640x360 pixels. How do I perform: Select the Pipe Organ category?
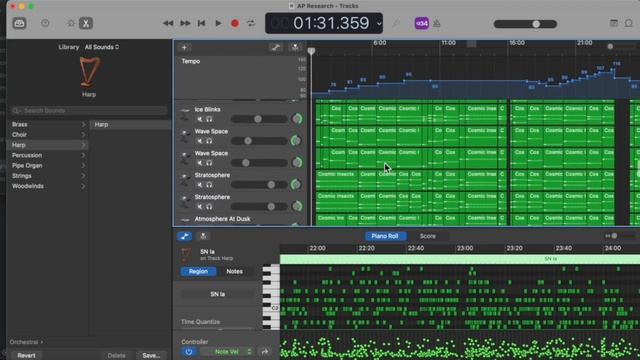[27, 165]
